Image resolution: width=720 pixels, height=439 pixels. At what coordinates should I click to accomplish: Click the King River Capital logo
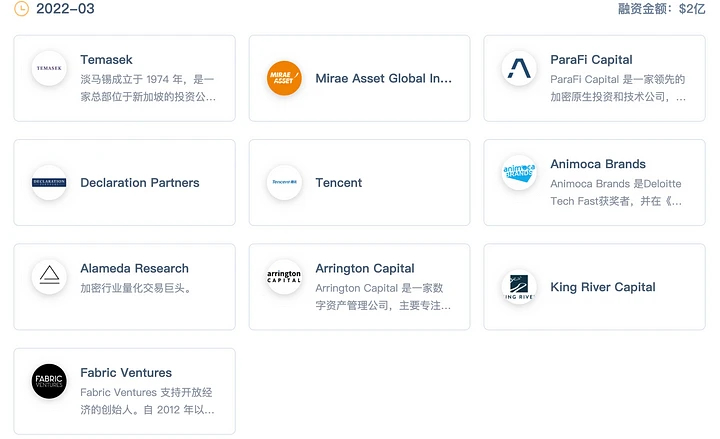(x=519, y=287)
